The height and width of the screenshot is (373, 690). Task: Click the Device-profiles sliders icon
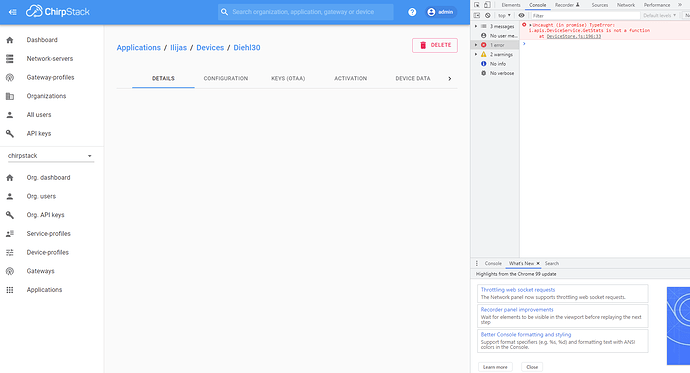point(10,252)
